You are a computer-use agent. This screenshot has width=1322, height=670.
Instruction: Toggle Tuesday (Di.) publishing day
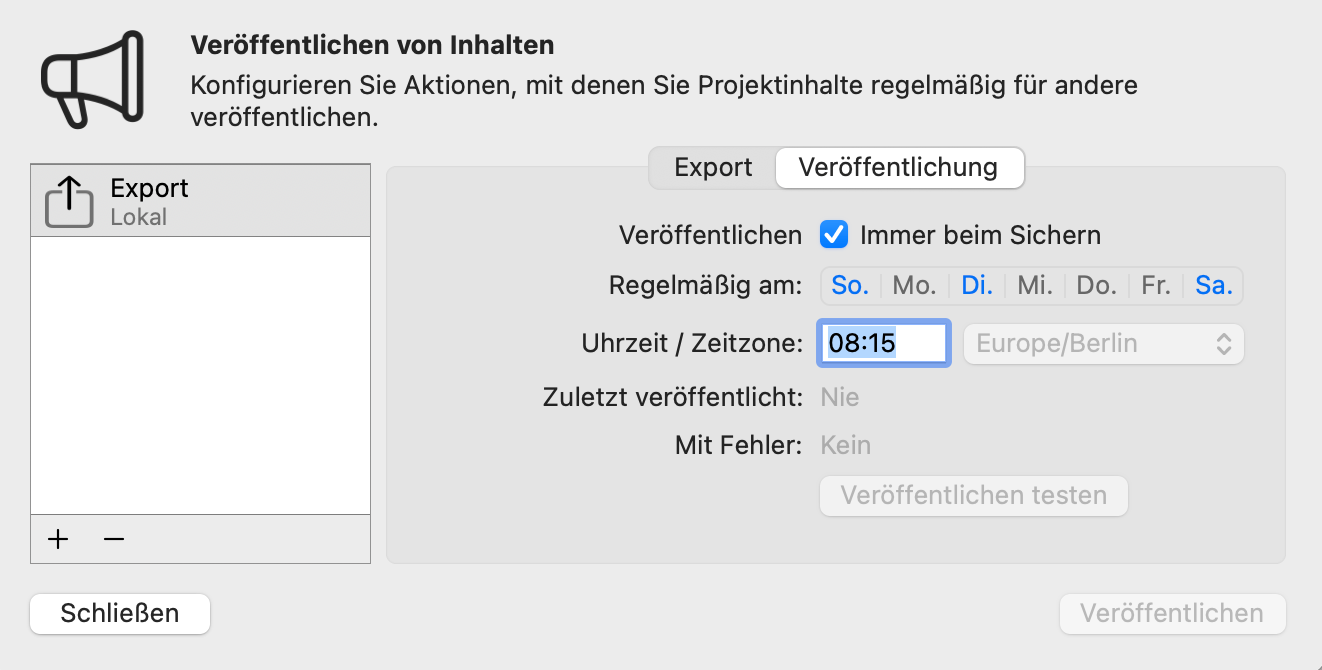pos(977,286)
